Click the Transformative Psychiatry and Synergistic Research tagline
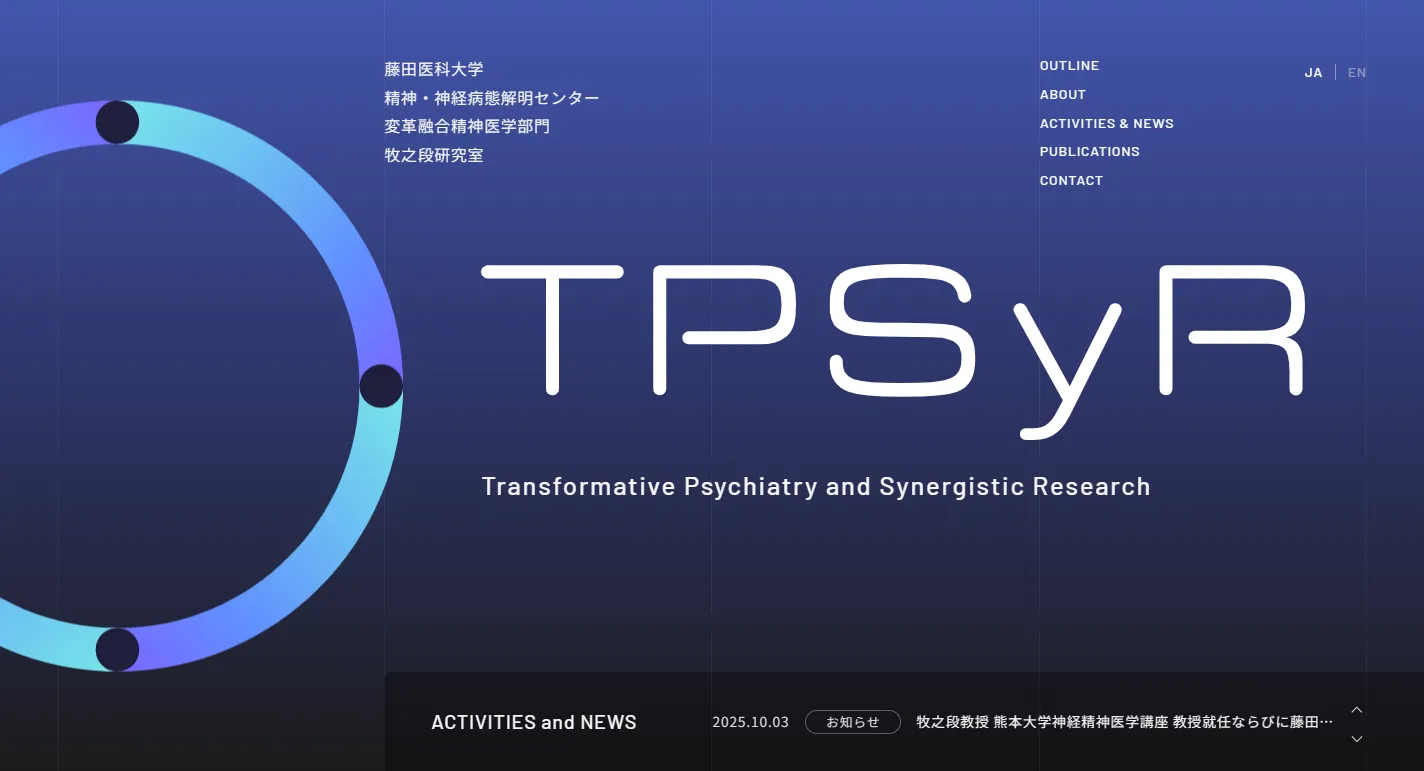This screenshot has width=1424, height=771. click(x=816, y=487)
